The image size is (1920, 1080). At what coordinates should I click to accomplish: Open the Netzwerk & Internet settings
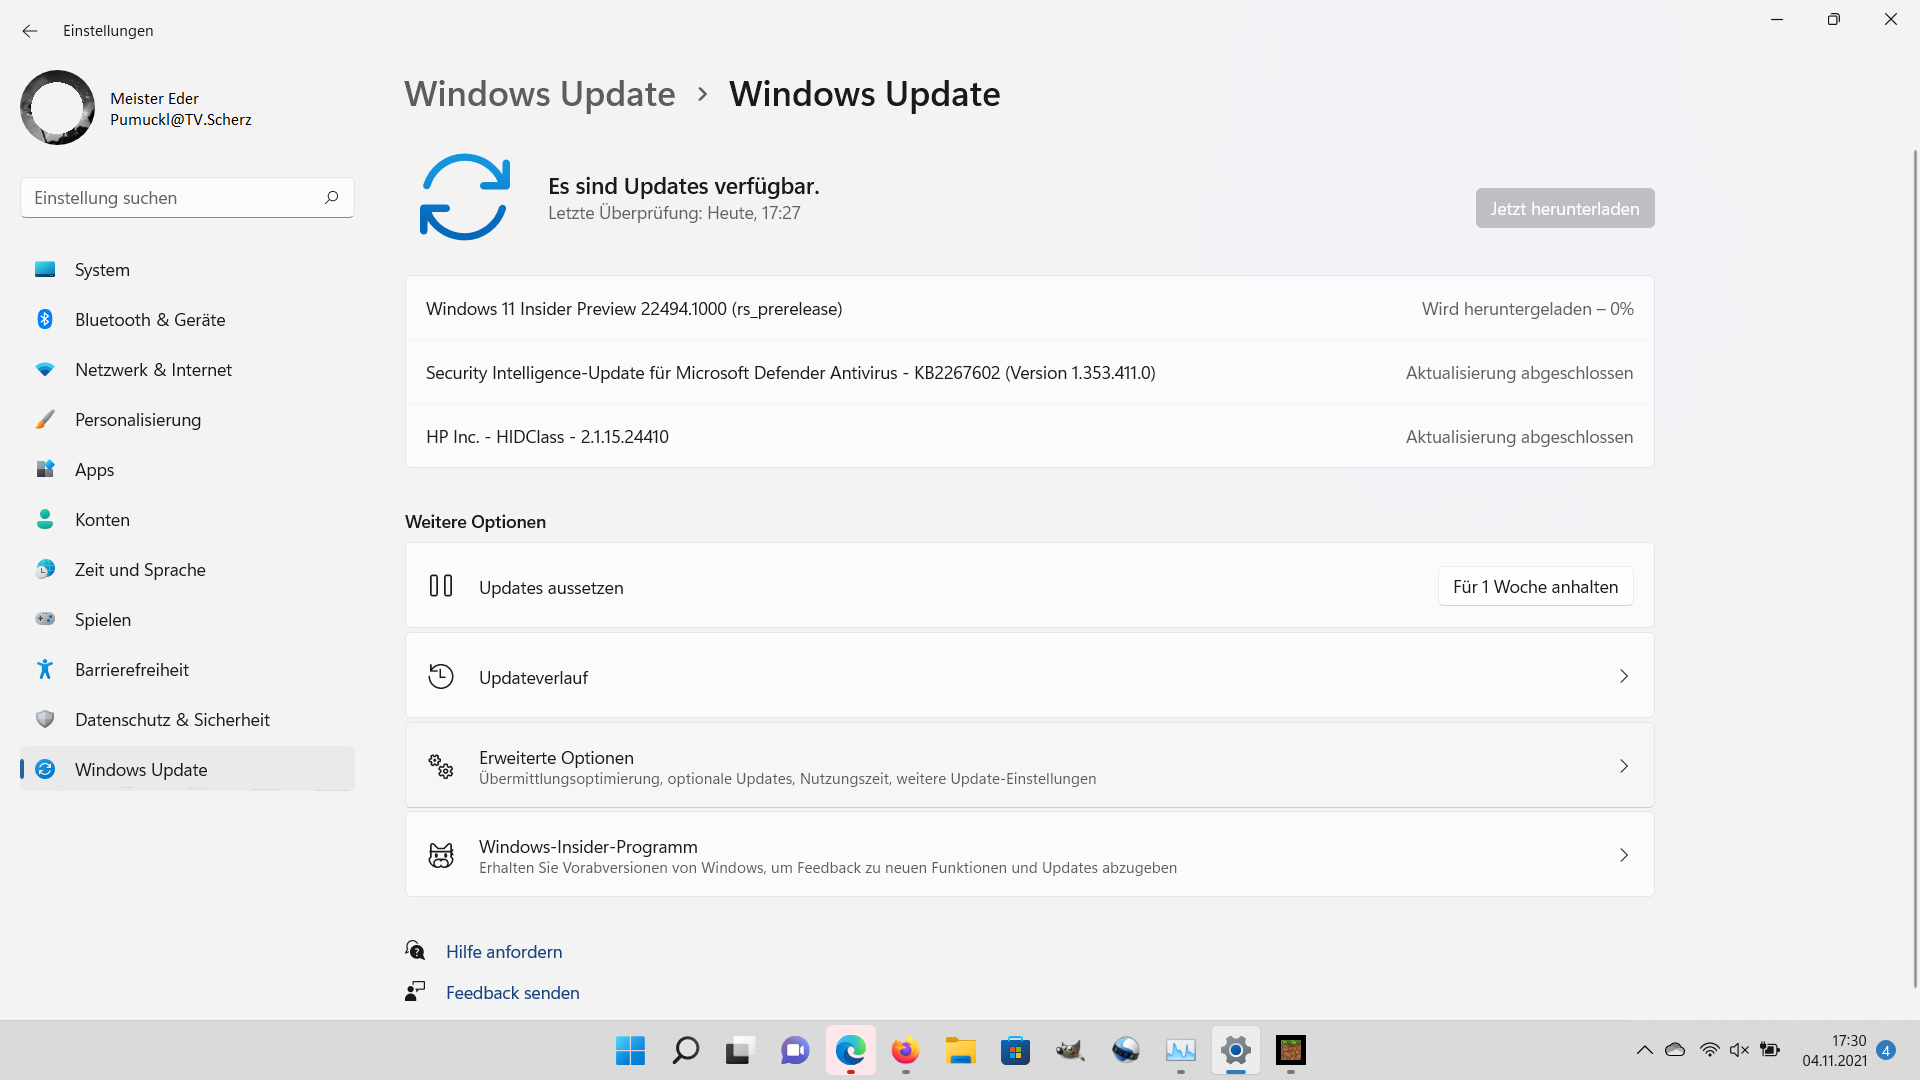point(153,370)
